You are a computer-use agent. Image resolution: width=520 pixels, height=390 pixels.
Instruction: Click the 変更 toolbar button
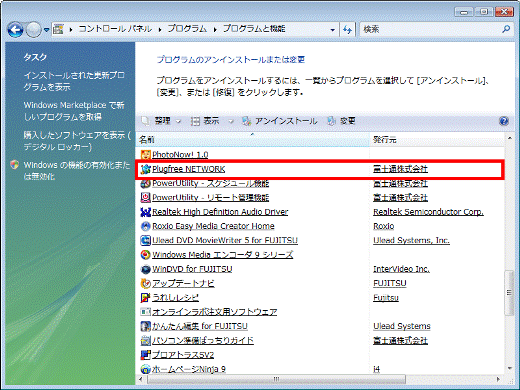[341, 121]
